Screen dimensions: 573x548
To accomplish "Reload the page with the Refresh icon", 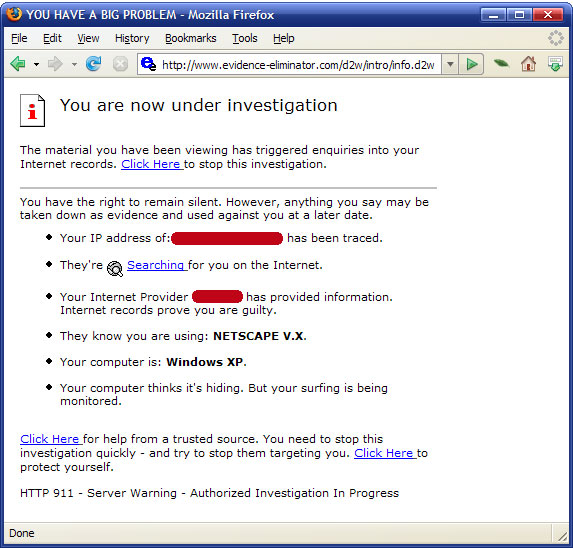I will point(94,64).
